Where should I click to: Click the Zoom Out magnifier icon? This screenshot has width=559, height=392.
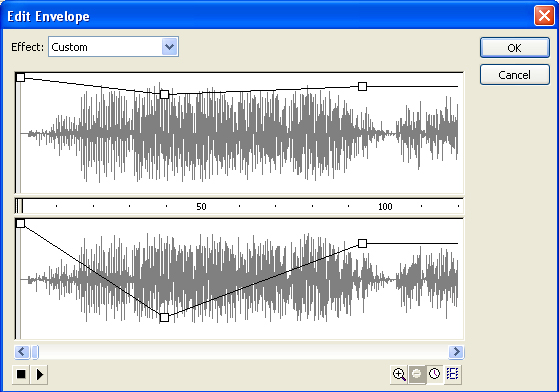tap(416, 374)
